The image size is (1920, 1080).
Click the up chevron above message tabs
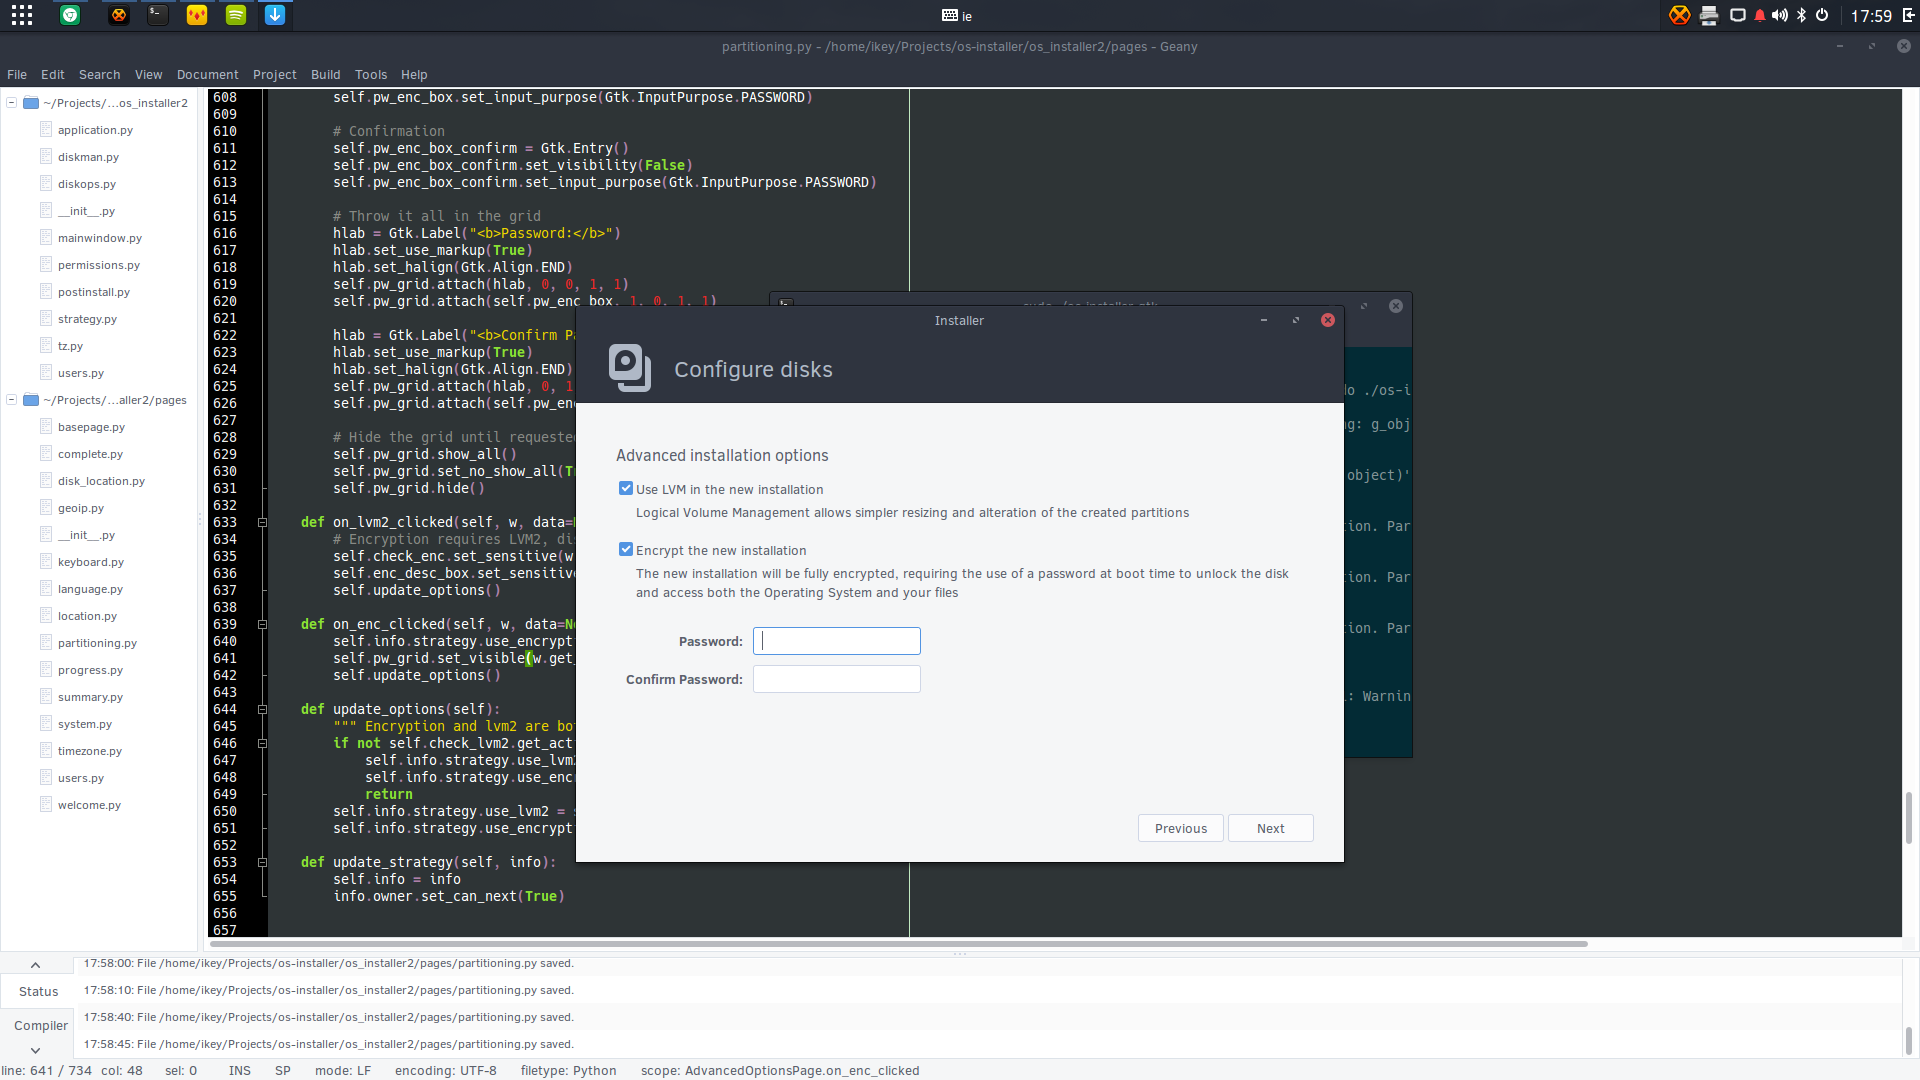pos(35,965)
